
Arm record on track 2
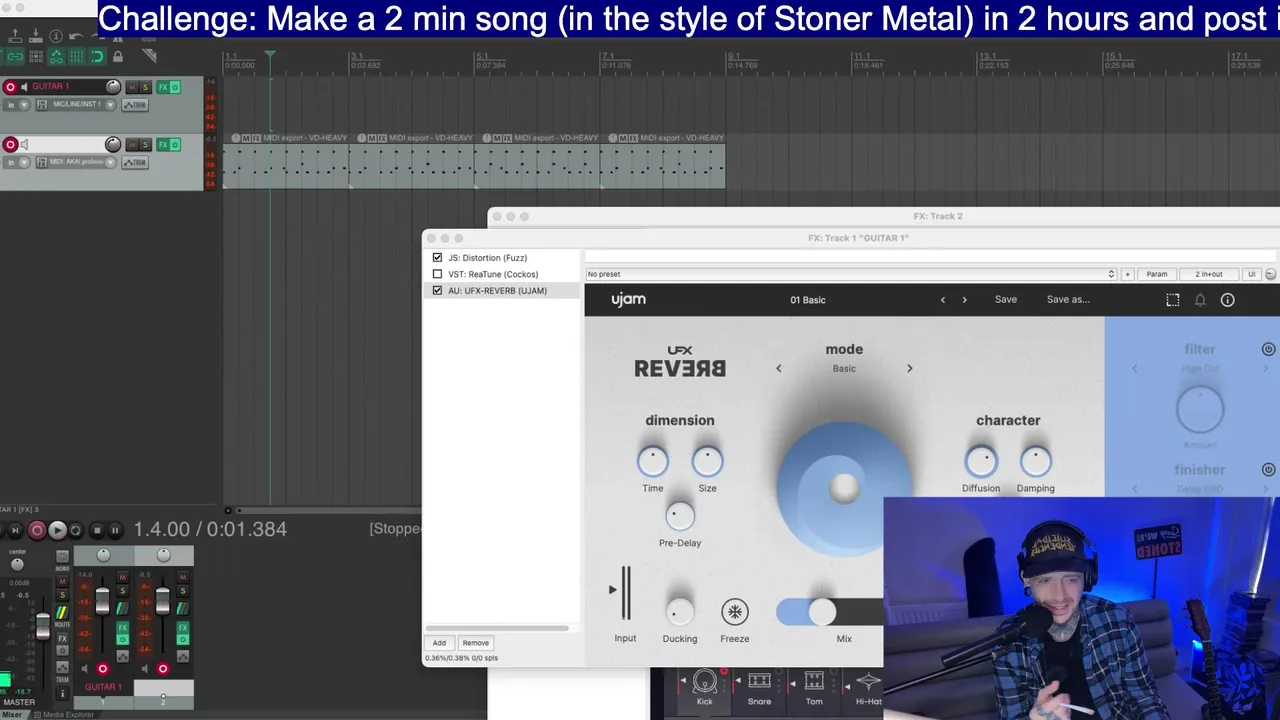point(10,145)
